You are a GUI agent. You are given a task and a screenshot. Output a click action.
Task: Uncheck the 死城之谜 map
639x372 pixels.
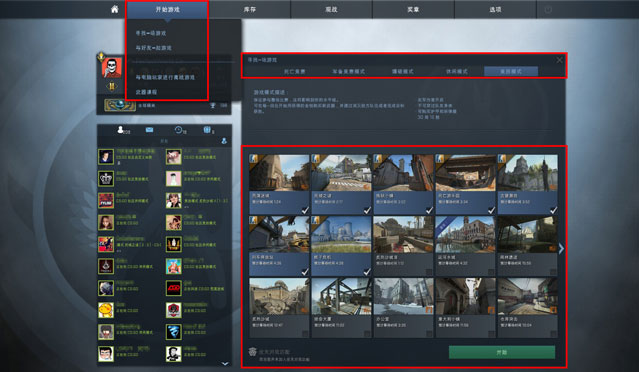tap(367, 210)
